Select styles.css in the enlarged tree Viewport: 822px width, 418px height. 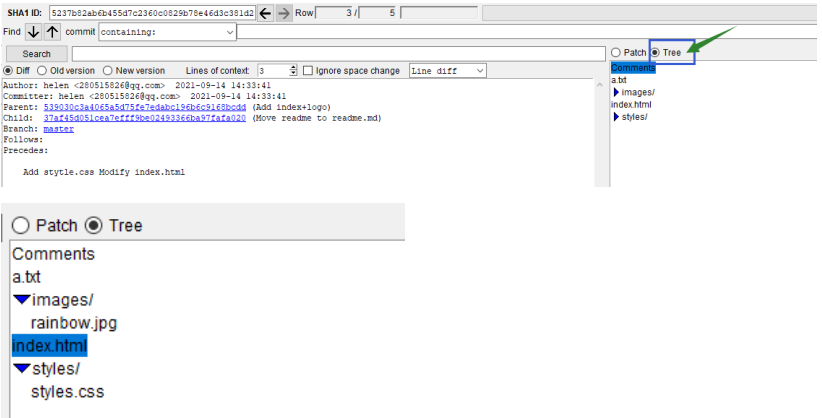click(68, 392)
